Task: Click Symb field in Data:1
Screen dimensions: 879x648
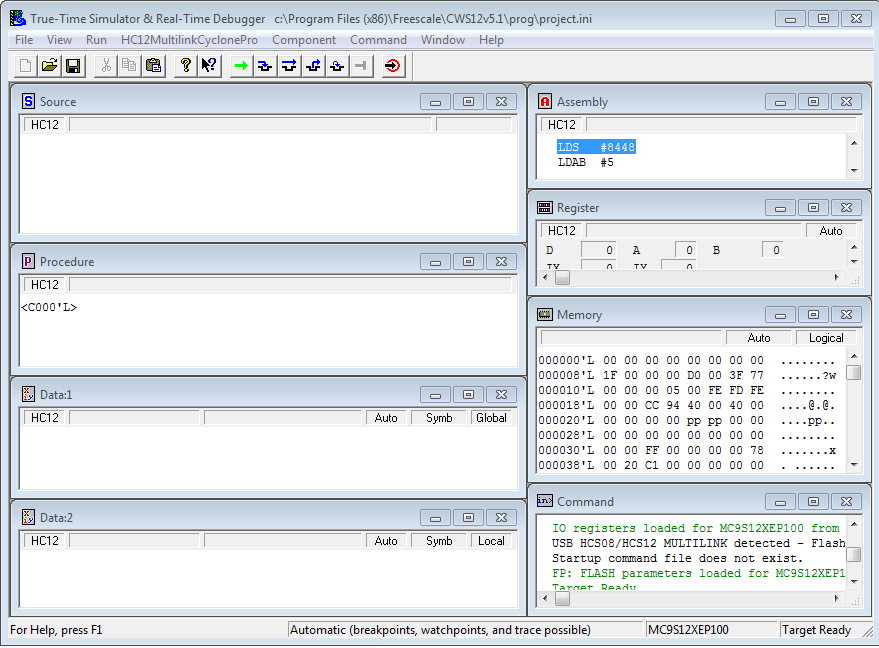Action: point(439,418)
